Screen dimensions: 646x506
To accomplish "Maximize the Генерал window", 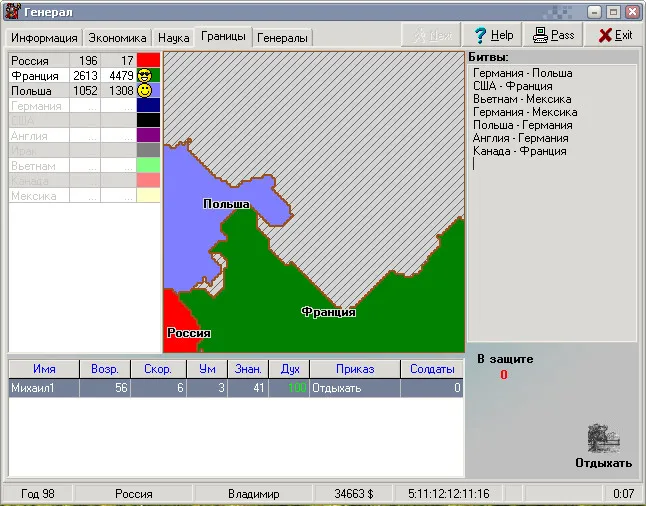I will [614, 11].
